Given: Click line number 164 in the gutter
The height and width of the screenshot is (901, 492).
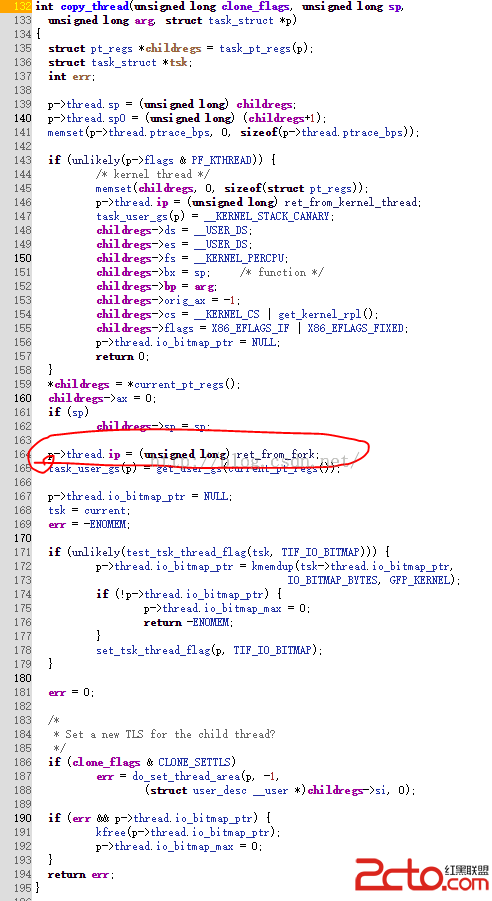Looking at the screenshot, I should point(22,455).
